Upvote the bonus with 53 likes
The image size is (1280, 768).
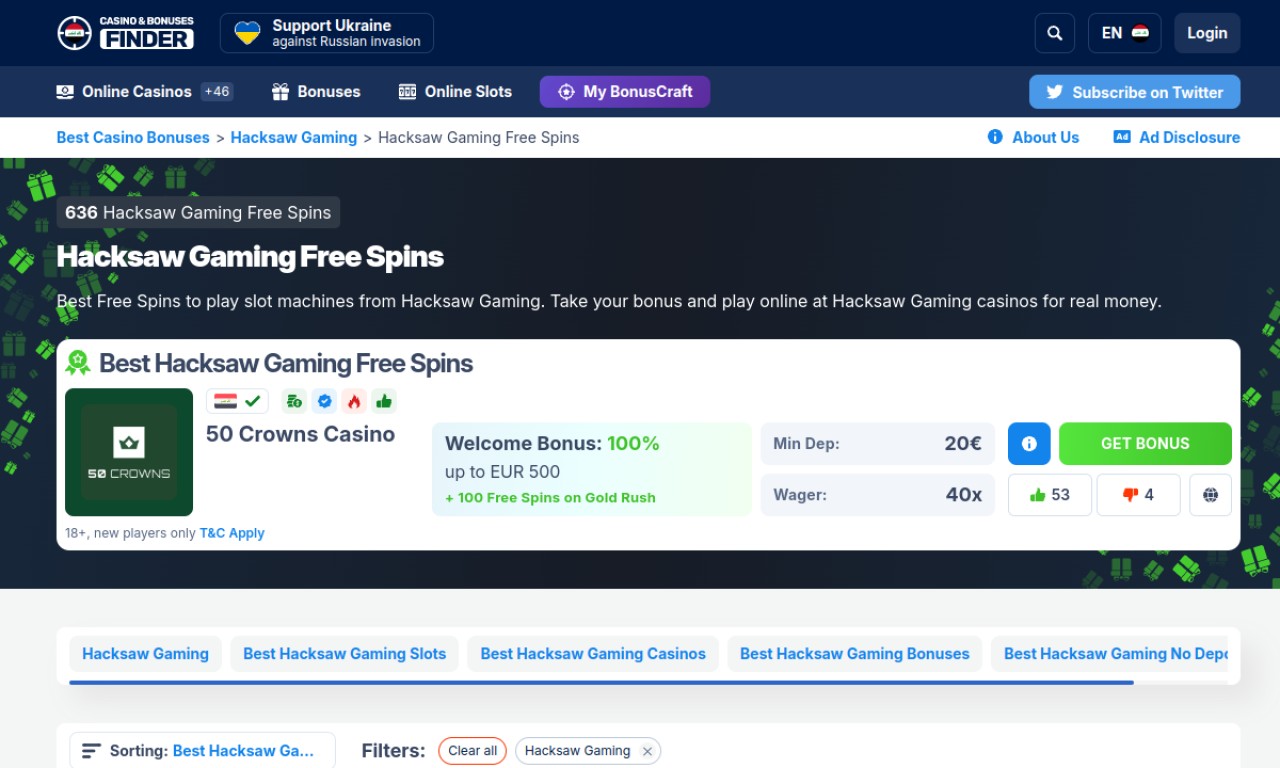coord(1050,495)
